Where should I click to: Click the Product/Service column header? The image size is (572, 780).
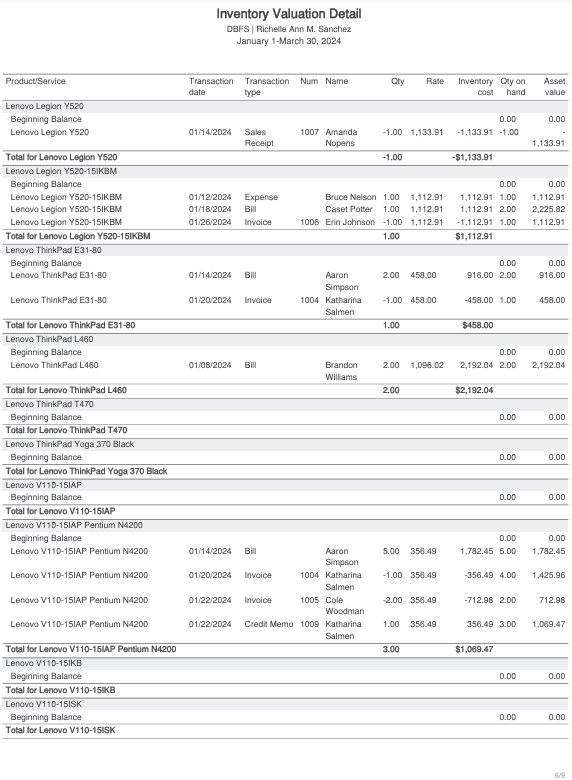tap(35, 81)
